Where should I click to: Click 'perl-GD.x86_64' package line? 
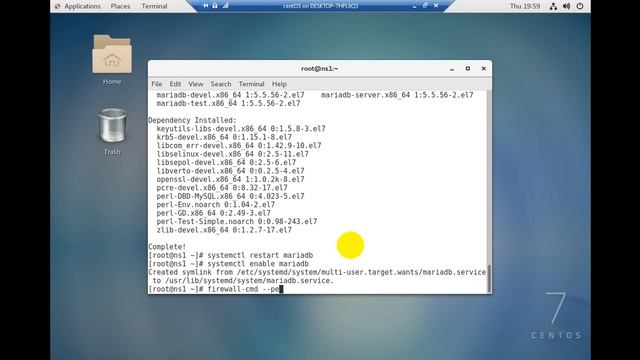213,213
